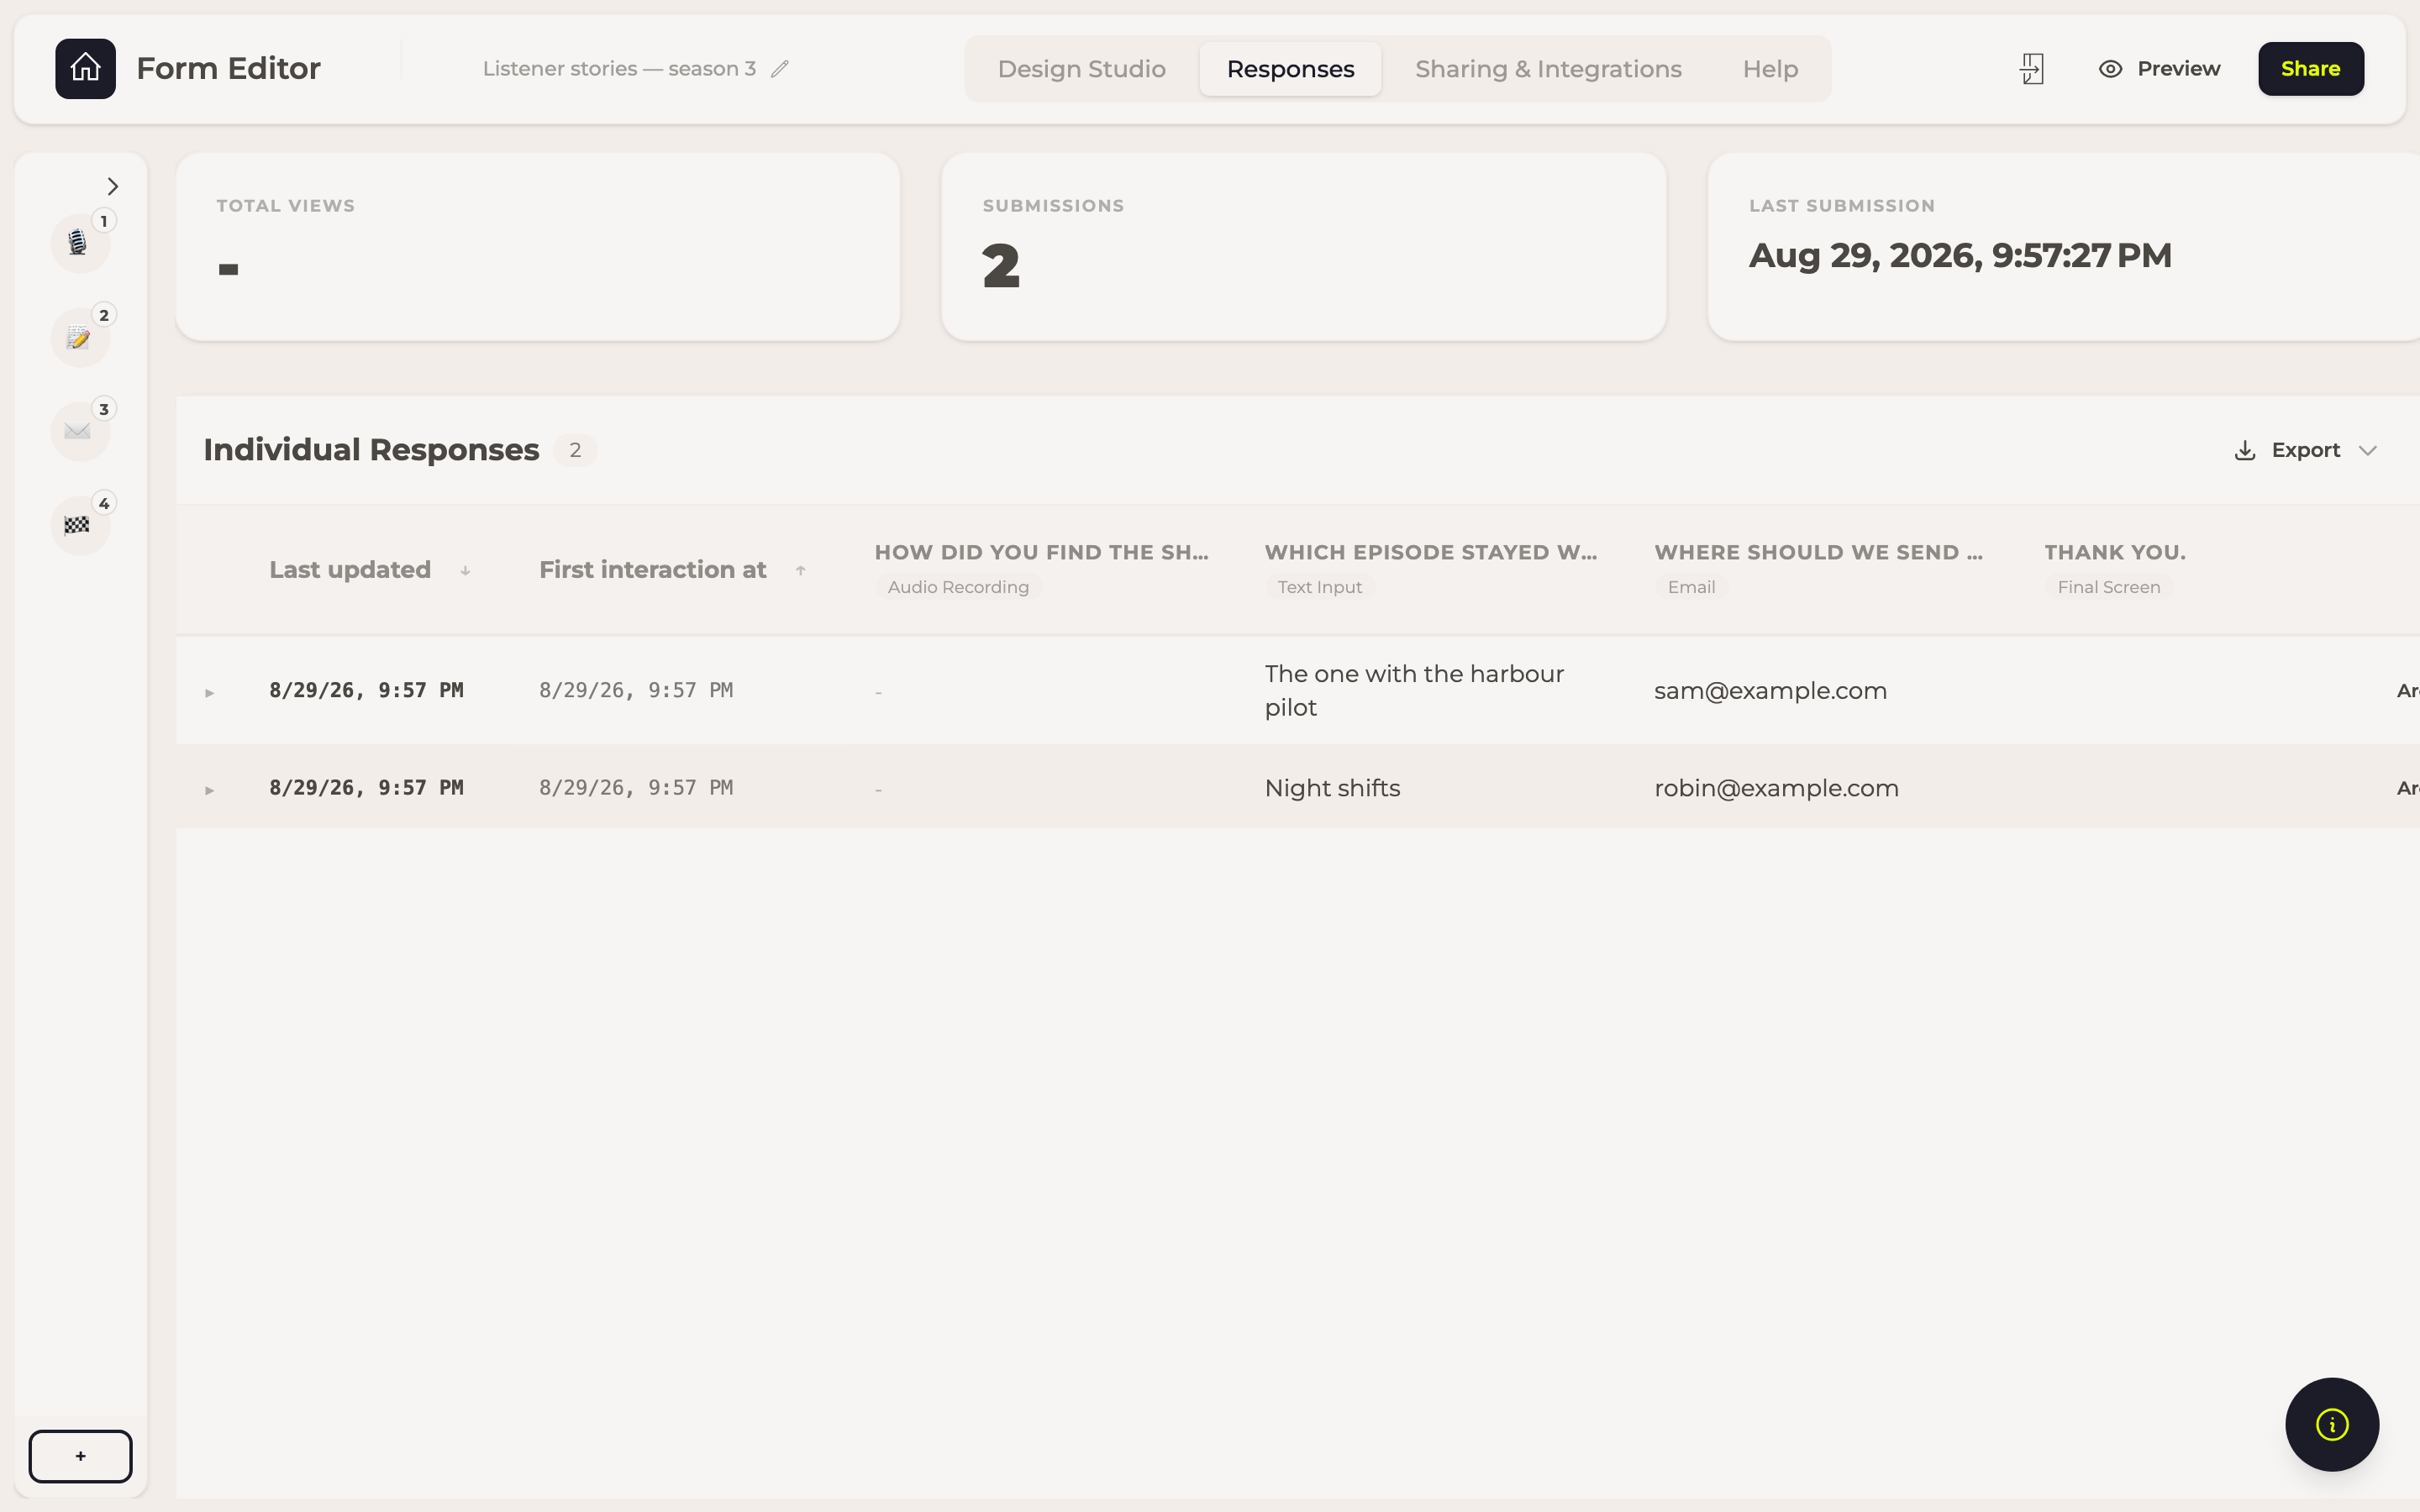Open the Export dropdown

[2305, 450]
